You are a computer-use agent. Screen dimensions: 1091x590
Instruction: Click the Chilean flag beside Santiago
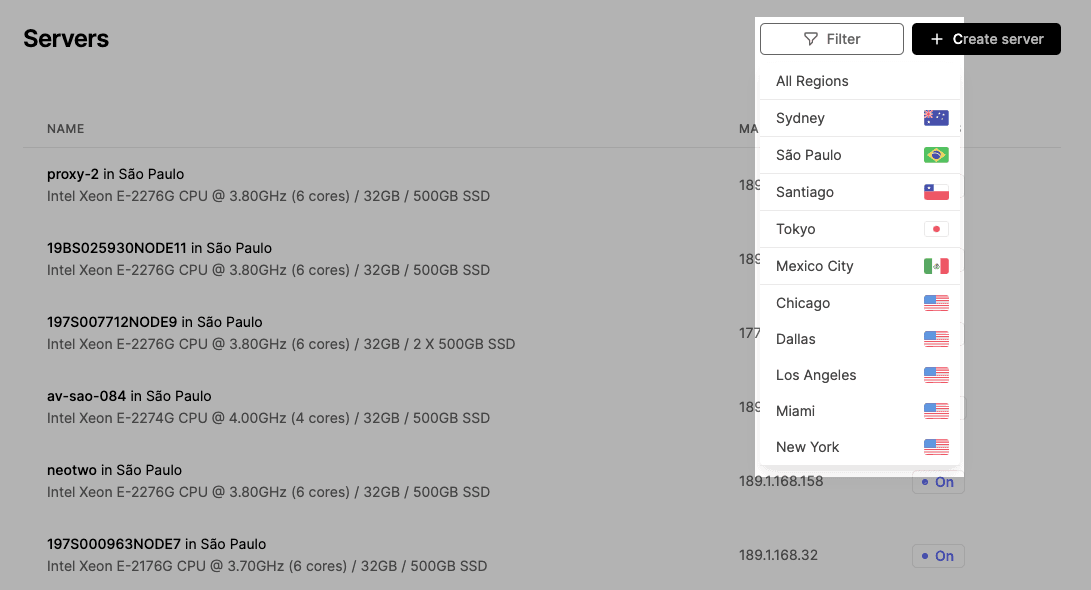click(x=936, y=191)
